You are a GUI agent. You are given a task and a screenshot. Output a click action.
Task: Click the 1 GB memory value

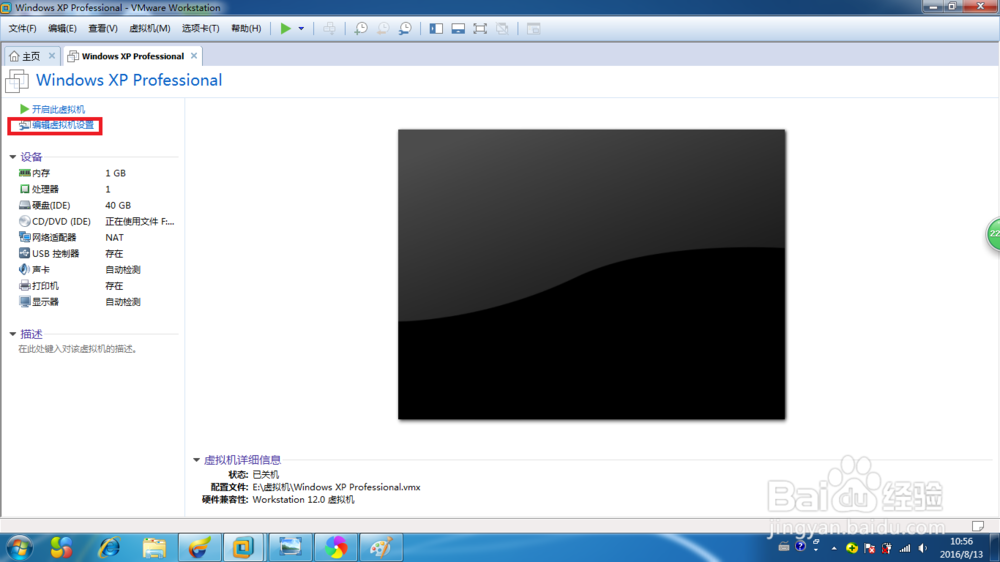(x=115, y=173)
